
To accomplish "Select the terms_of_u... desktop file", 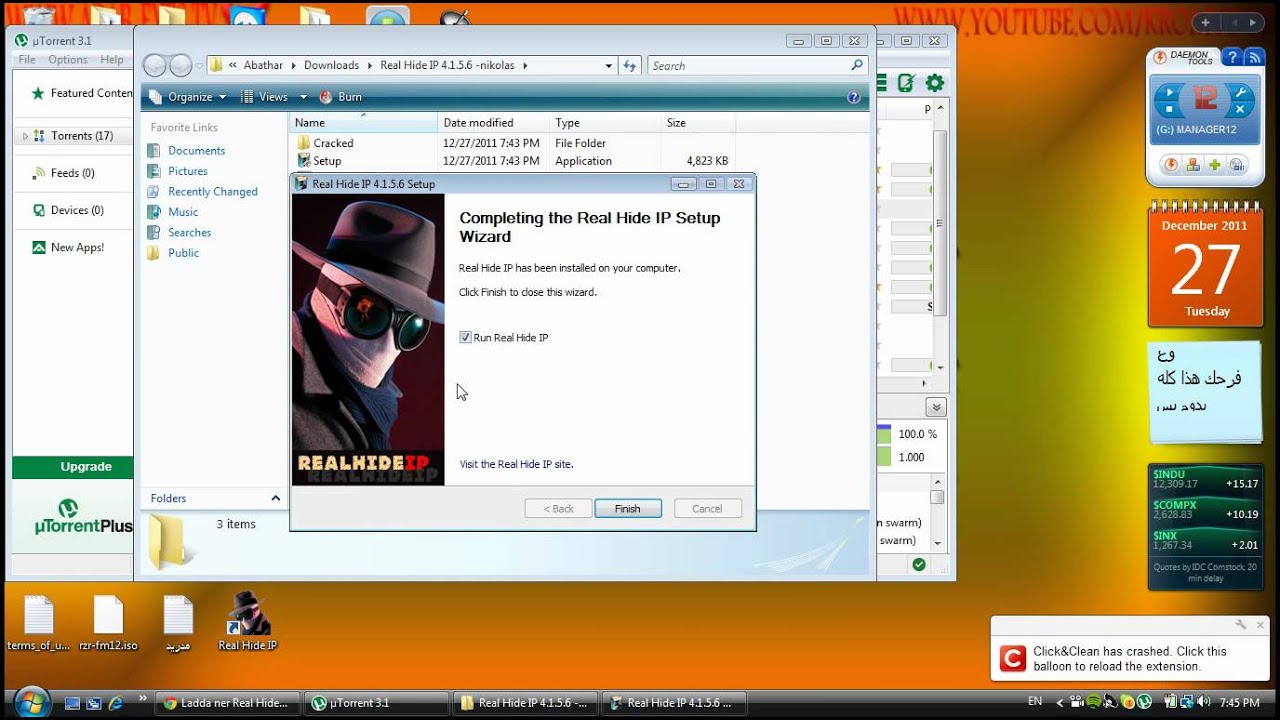I will pos(38,624).
